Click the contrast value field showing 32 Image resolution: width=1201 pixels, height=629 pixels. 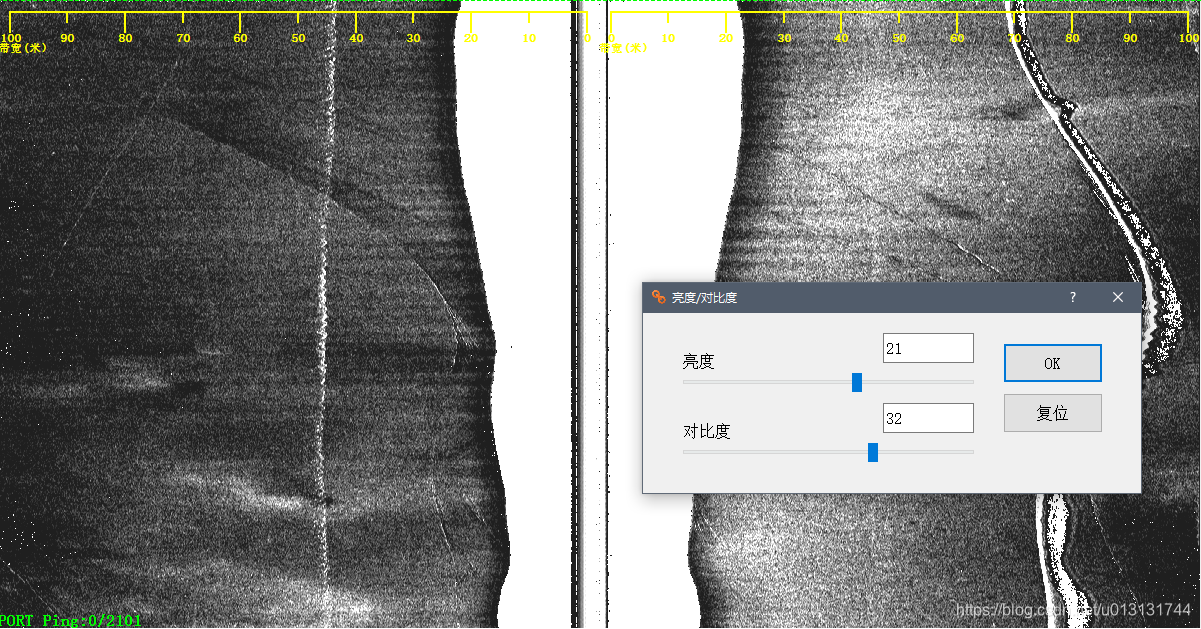tap(928, 418)
